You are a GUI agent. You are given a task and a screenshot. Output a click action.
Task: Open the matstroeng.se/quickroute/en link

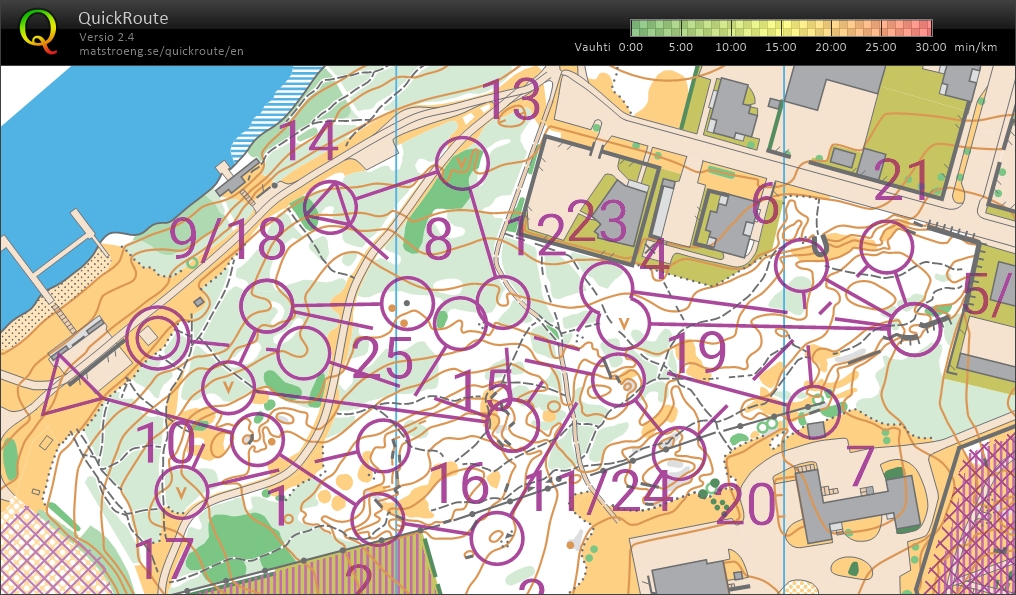click(161, 51)
